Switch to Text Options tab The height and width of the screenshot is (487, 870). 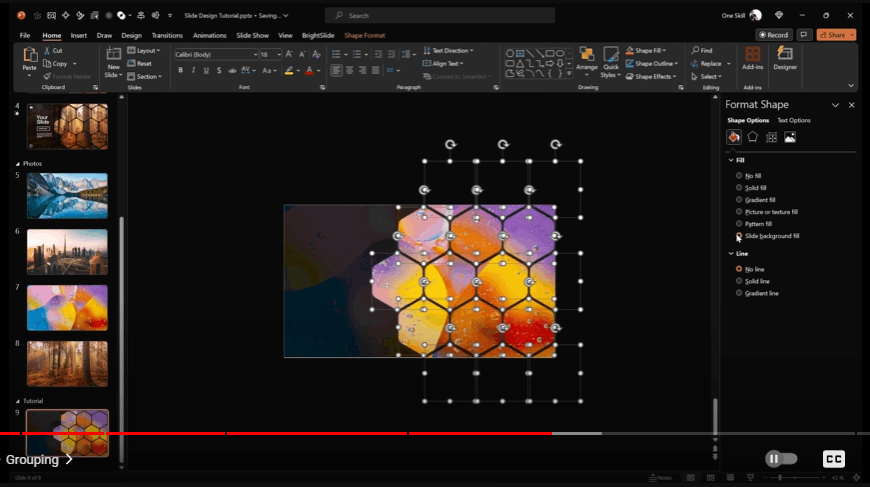pyautogui.click(x=793, y=120)
